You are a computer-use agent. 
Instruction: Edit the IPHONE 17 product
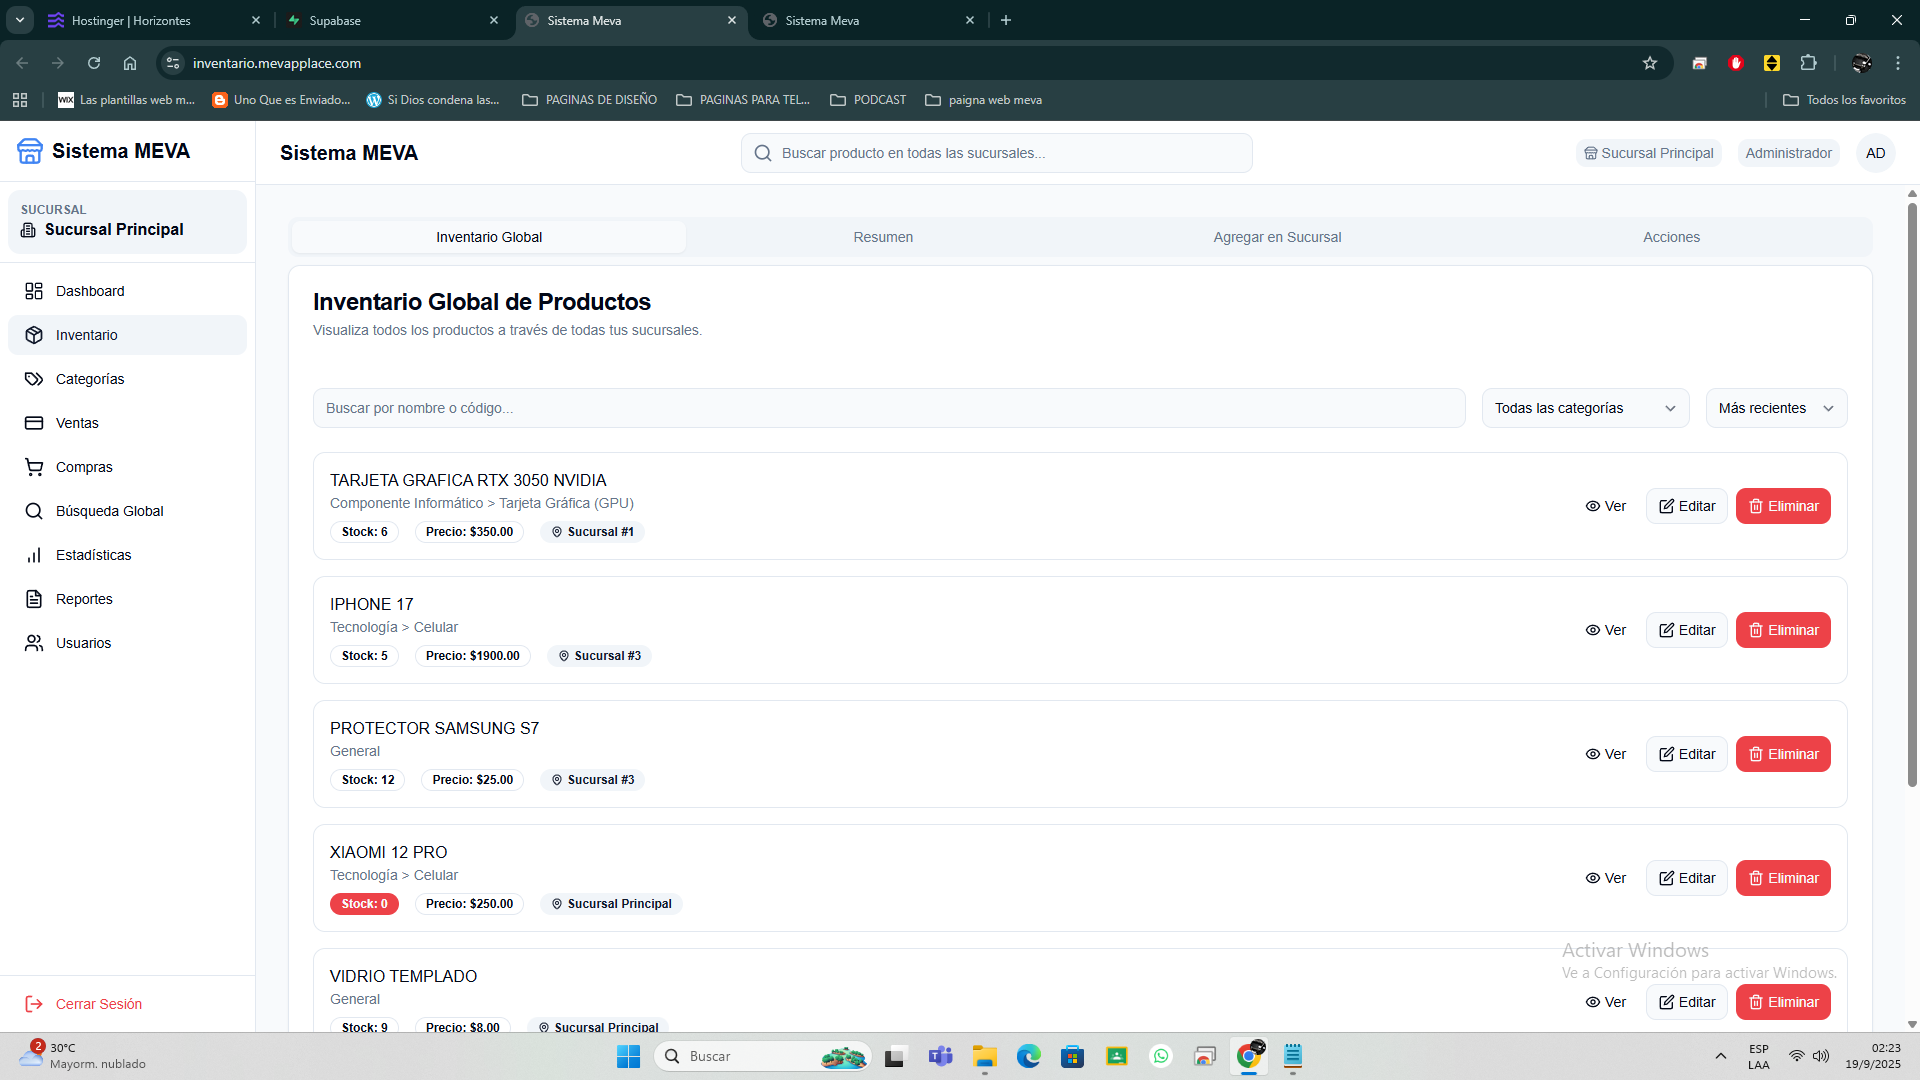tap(1687, 630)
